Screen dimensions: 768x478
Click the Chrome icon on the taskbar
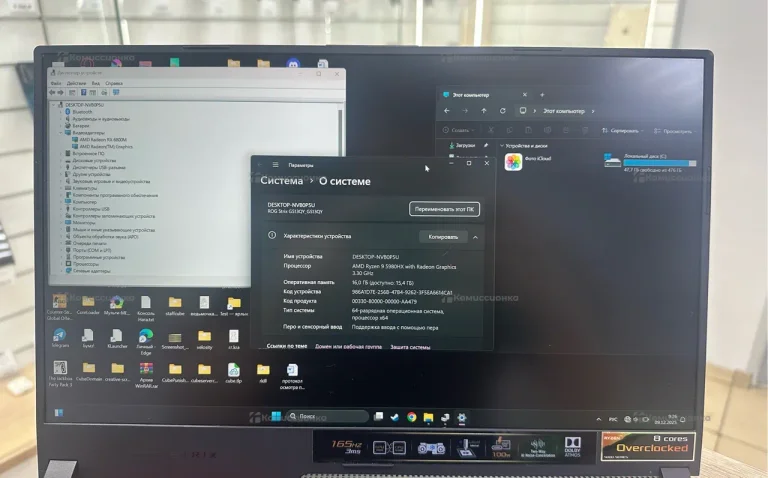pos(411,417)
